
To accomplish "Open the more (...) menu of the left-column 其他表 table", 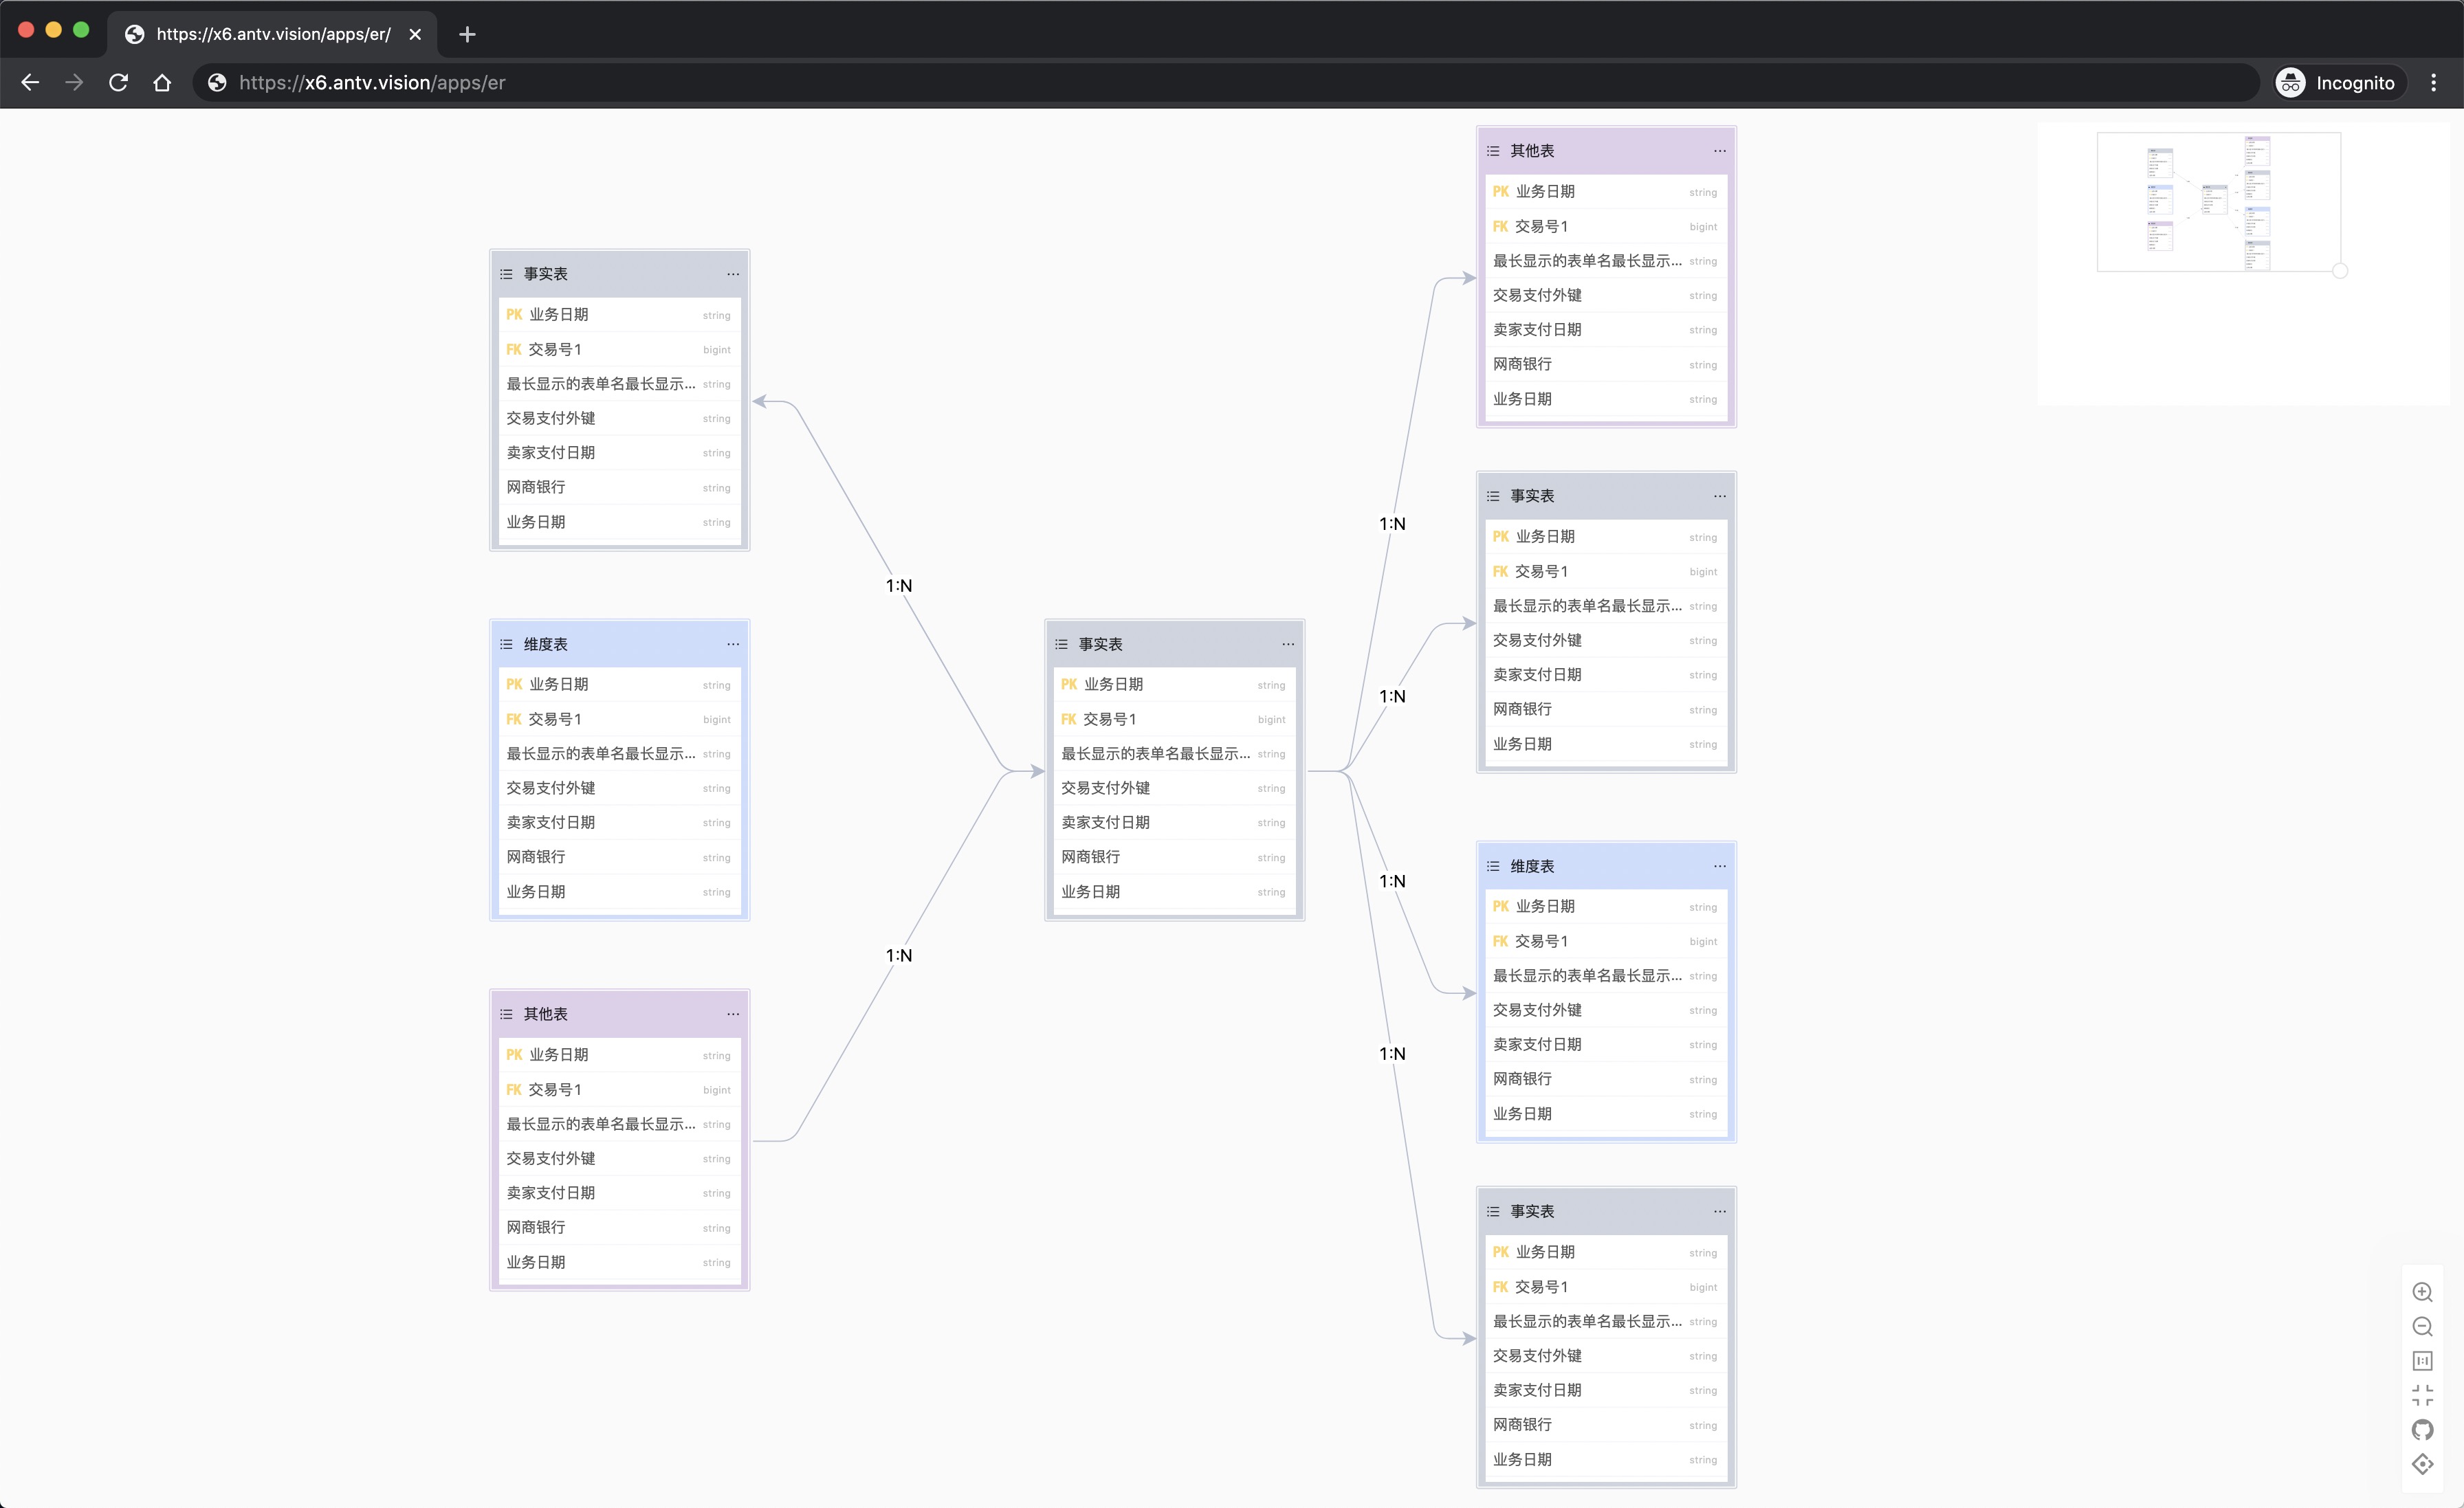I will pyautogui.click(x=733, y=1014).
